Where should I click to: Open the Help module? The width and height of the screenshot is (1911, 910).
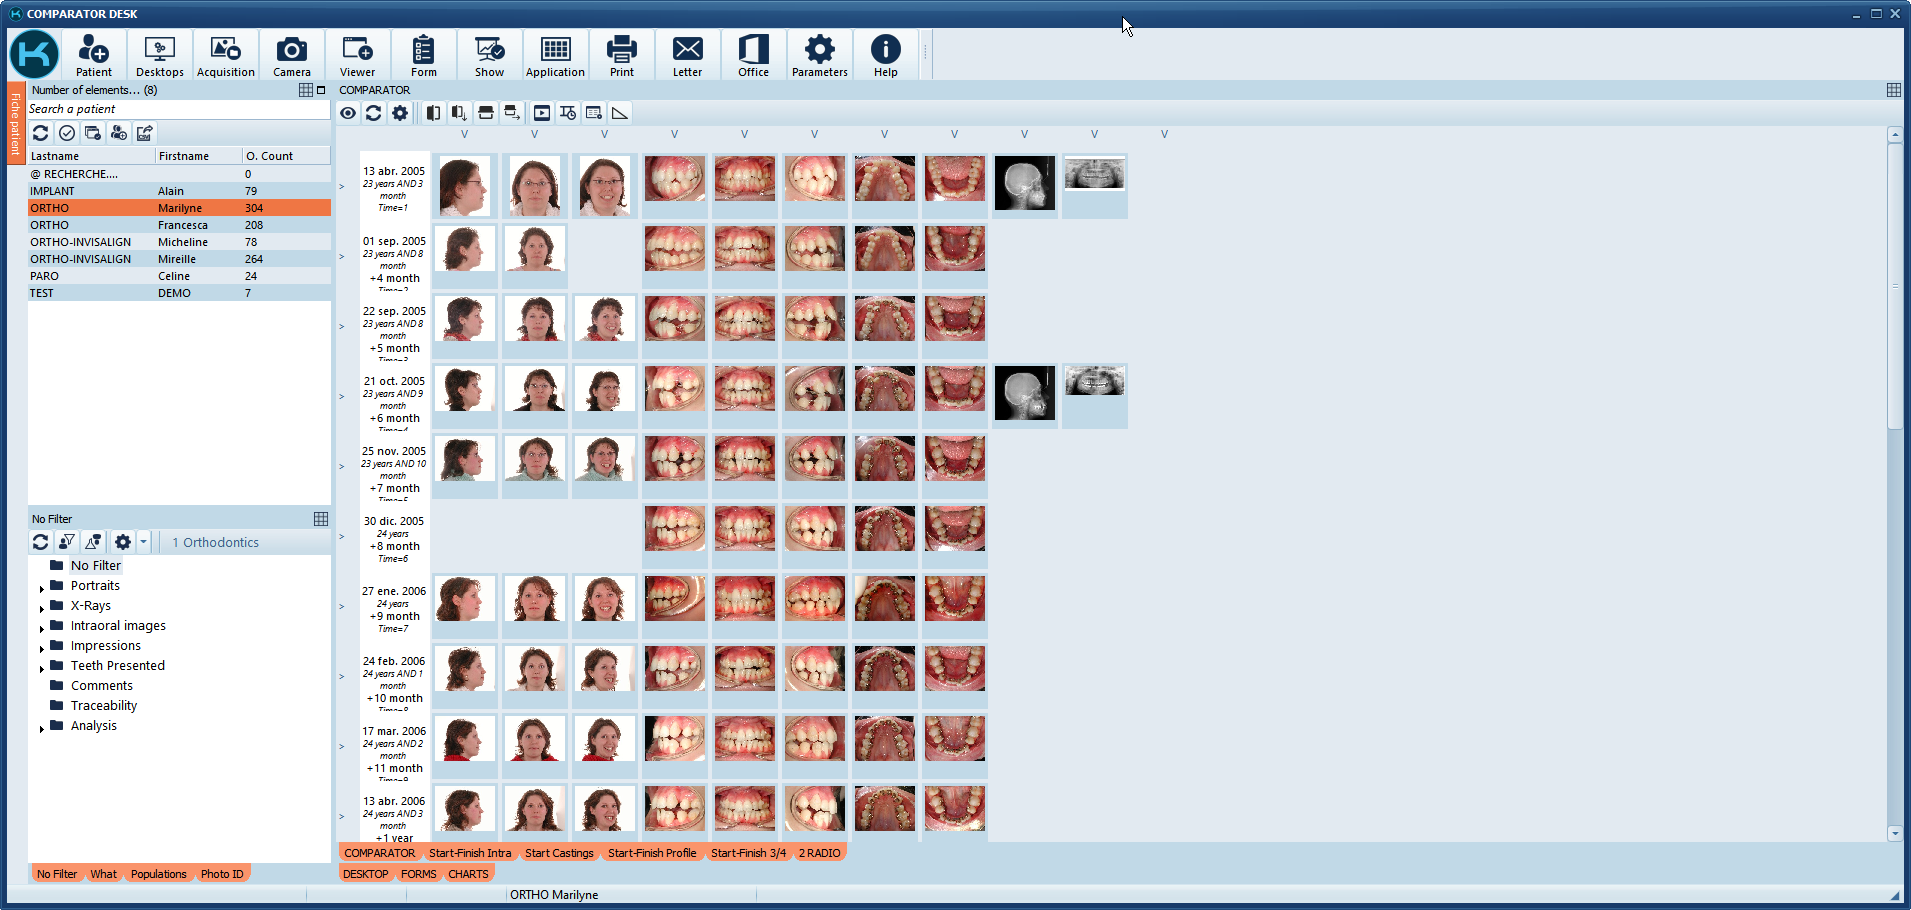[x=885, y=55]
